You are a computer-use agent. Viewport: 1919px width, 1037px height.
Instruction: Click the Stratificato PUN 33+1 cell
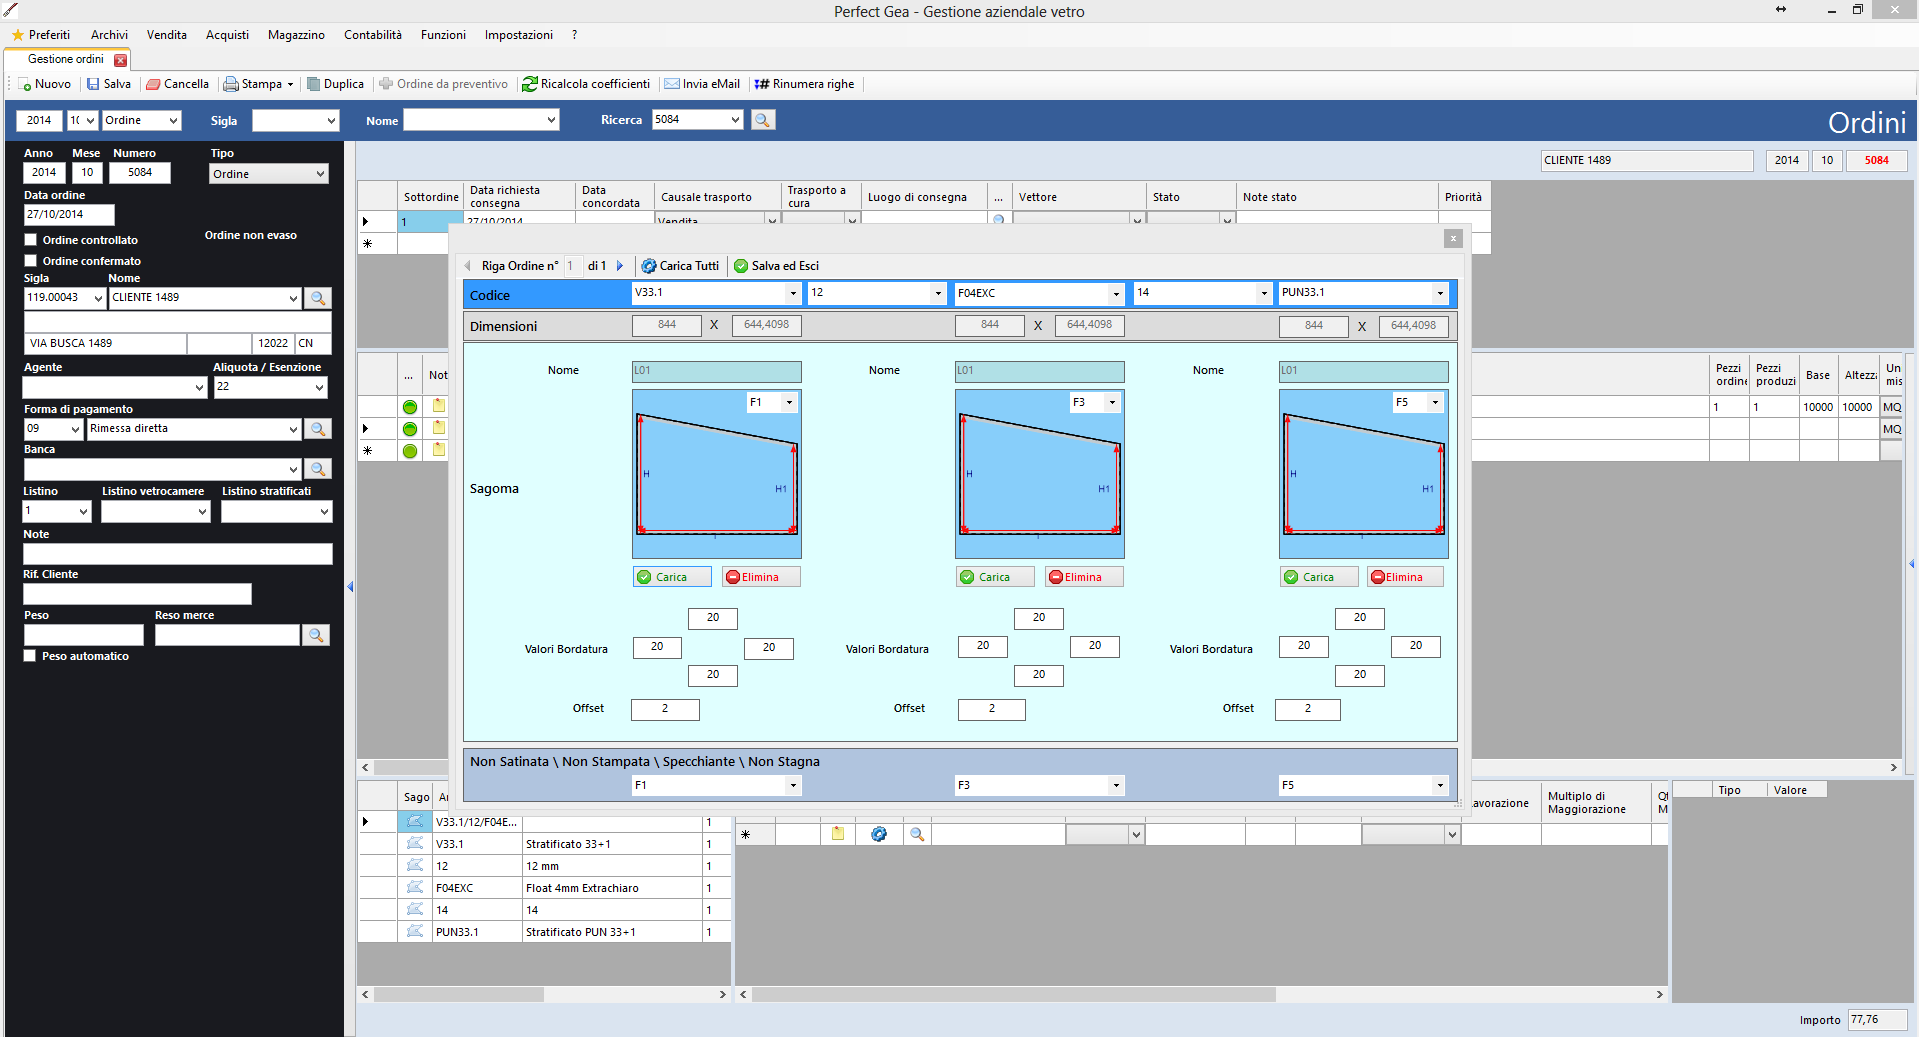tap(612, 932)
